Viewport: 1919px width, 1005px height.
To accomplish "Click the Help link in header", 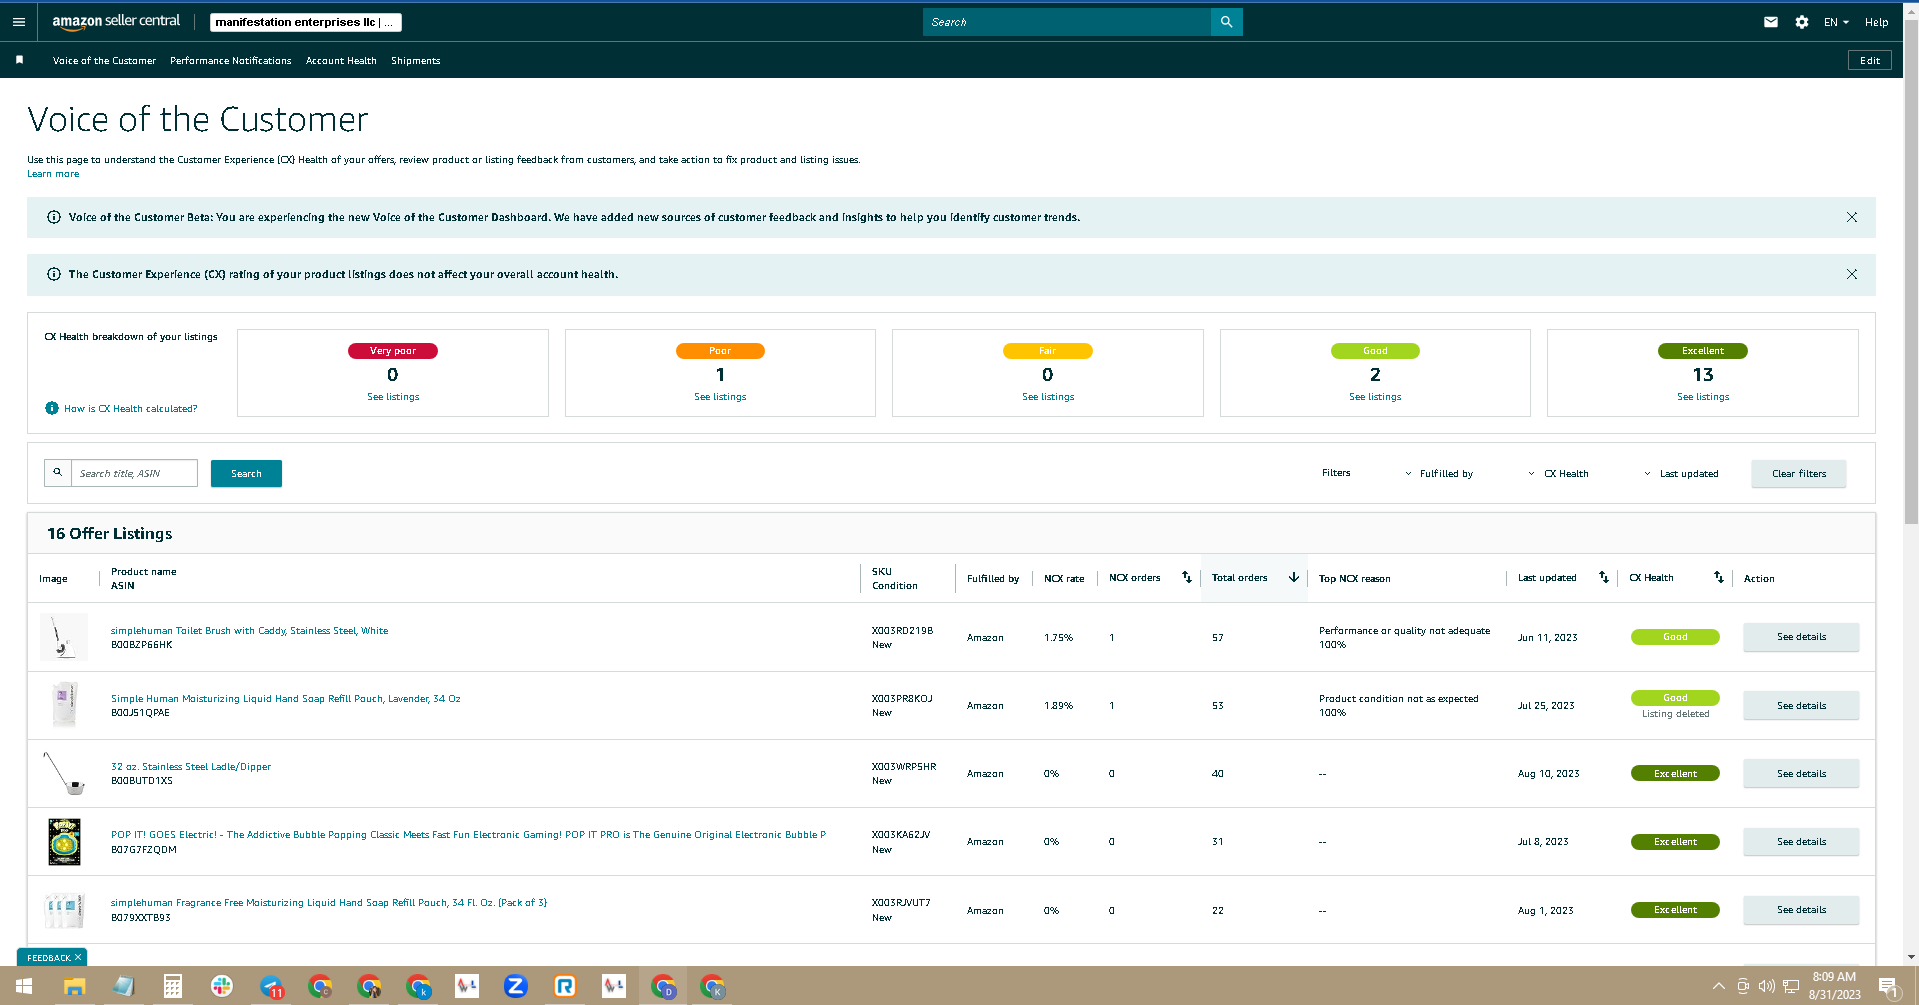I will (x=1876, y=22).
